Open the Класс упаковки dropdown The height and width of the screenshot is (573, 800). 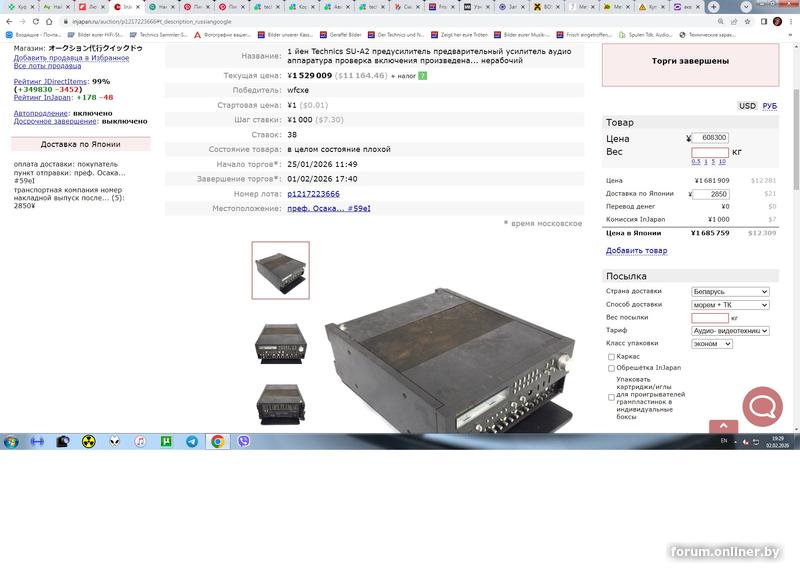click(x=712, y=344)
